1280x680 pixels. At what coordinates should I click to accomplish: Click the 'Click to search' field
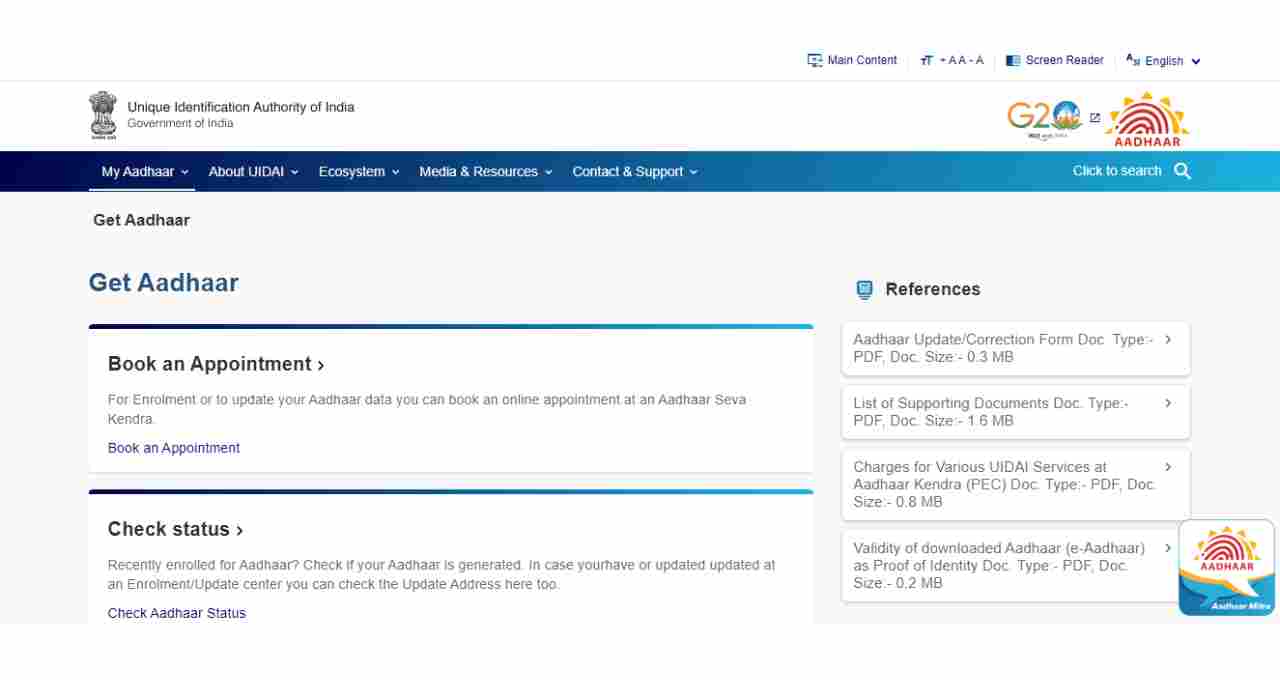click(1117, 171)
